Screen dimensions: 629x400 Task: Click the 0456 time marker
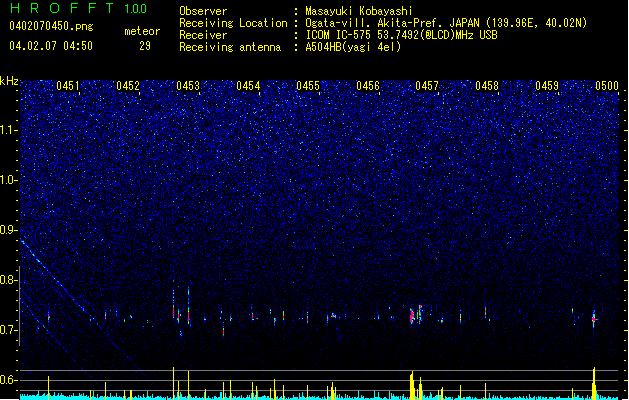click(x=367, y=86)
